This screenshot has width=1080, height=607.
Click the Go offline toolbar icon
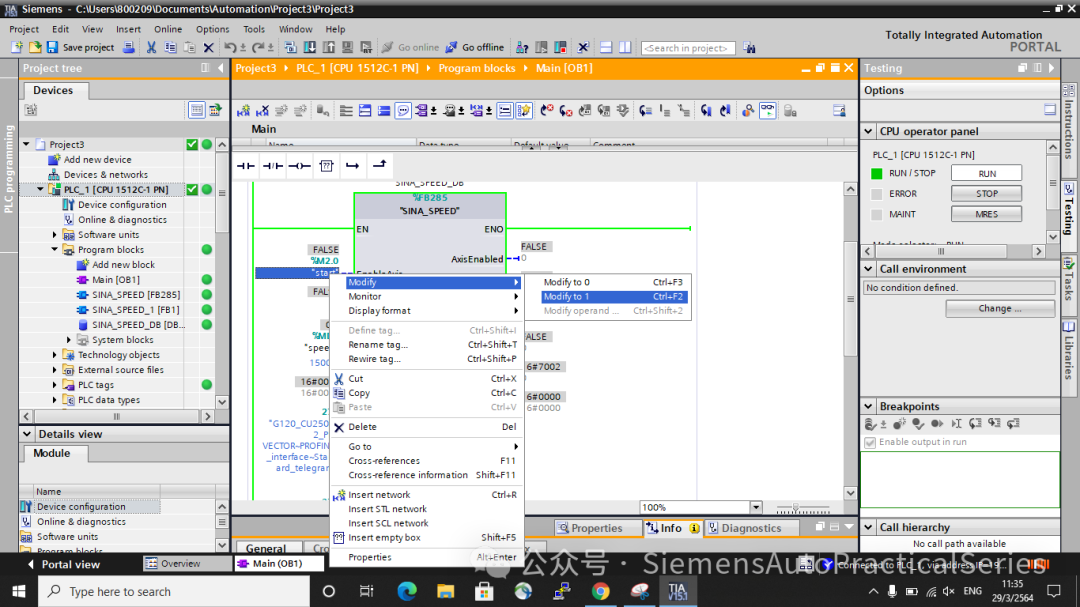click(451, 47)
